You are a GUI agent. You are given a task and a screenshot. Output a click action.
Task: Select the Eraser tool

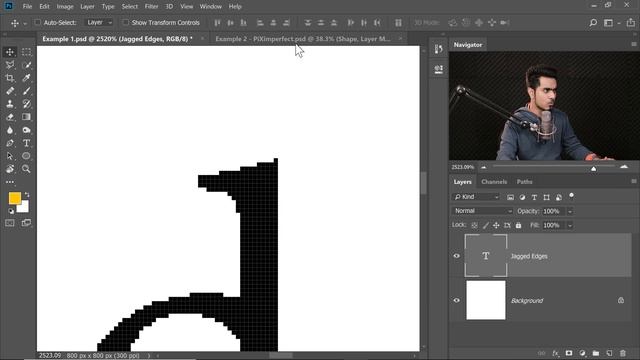[10, 117]
